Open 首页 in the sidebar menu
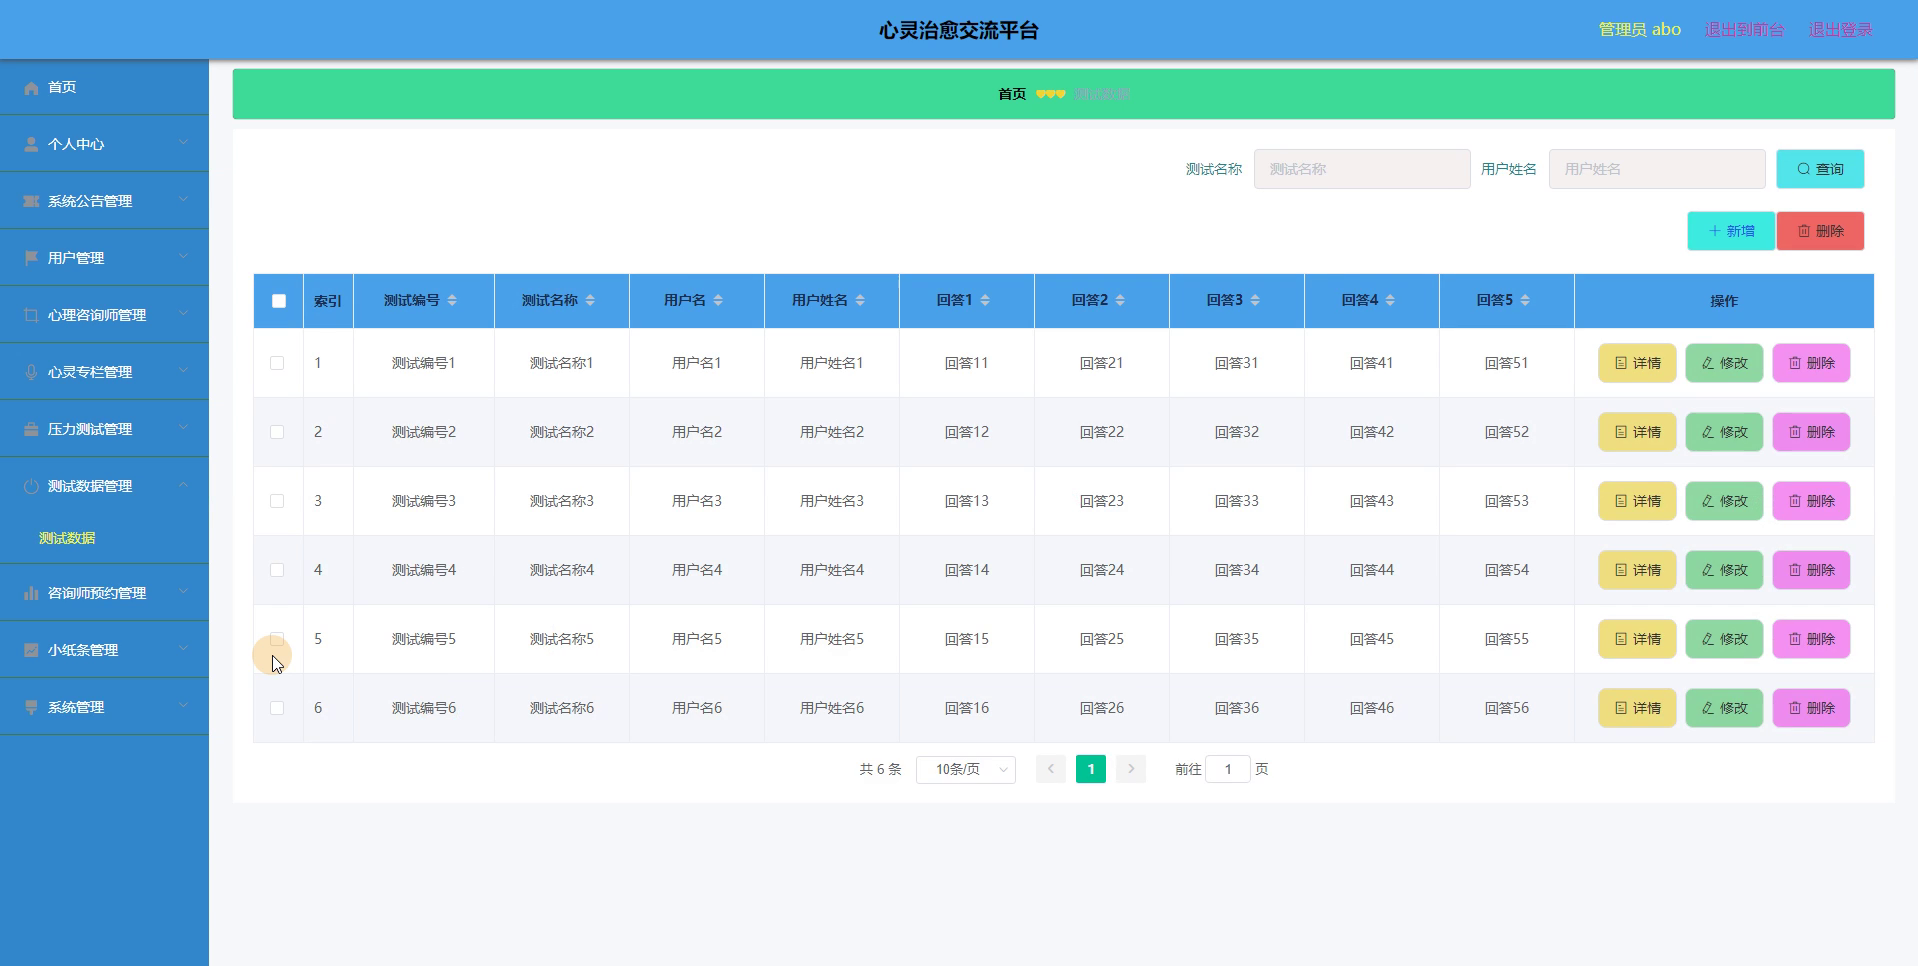This screenshot has width=1918, height=966. point(104,87)
